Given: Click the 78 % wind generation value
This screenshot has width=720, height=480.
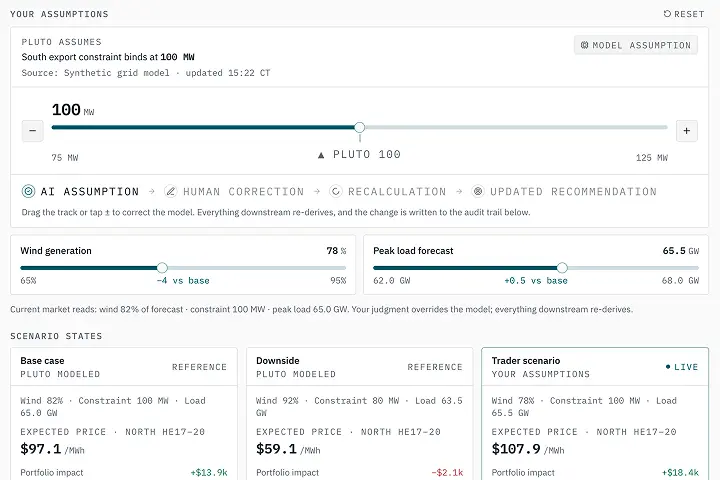Looking at the screenshot, I should tap(336, 251).
